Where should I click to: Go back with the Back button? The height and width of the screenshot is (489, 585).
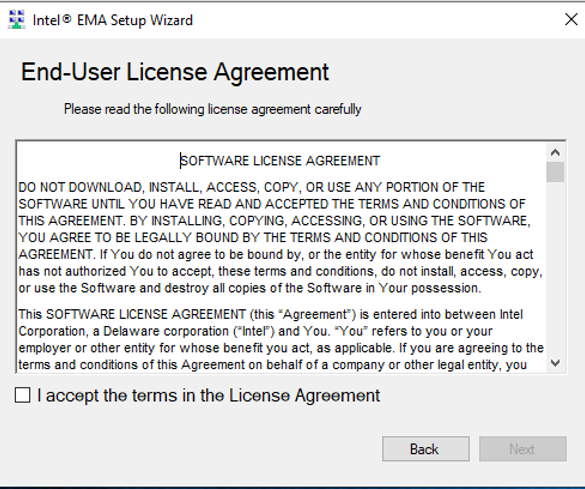(426, 449)
